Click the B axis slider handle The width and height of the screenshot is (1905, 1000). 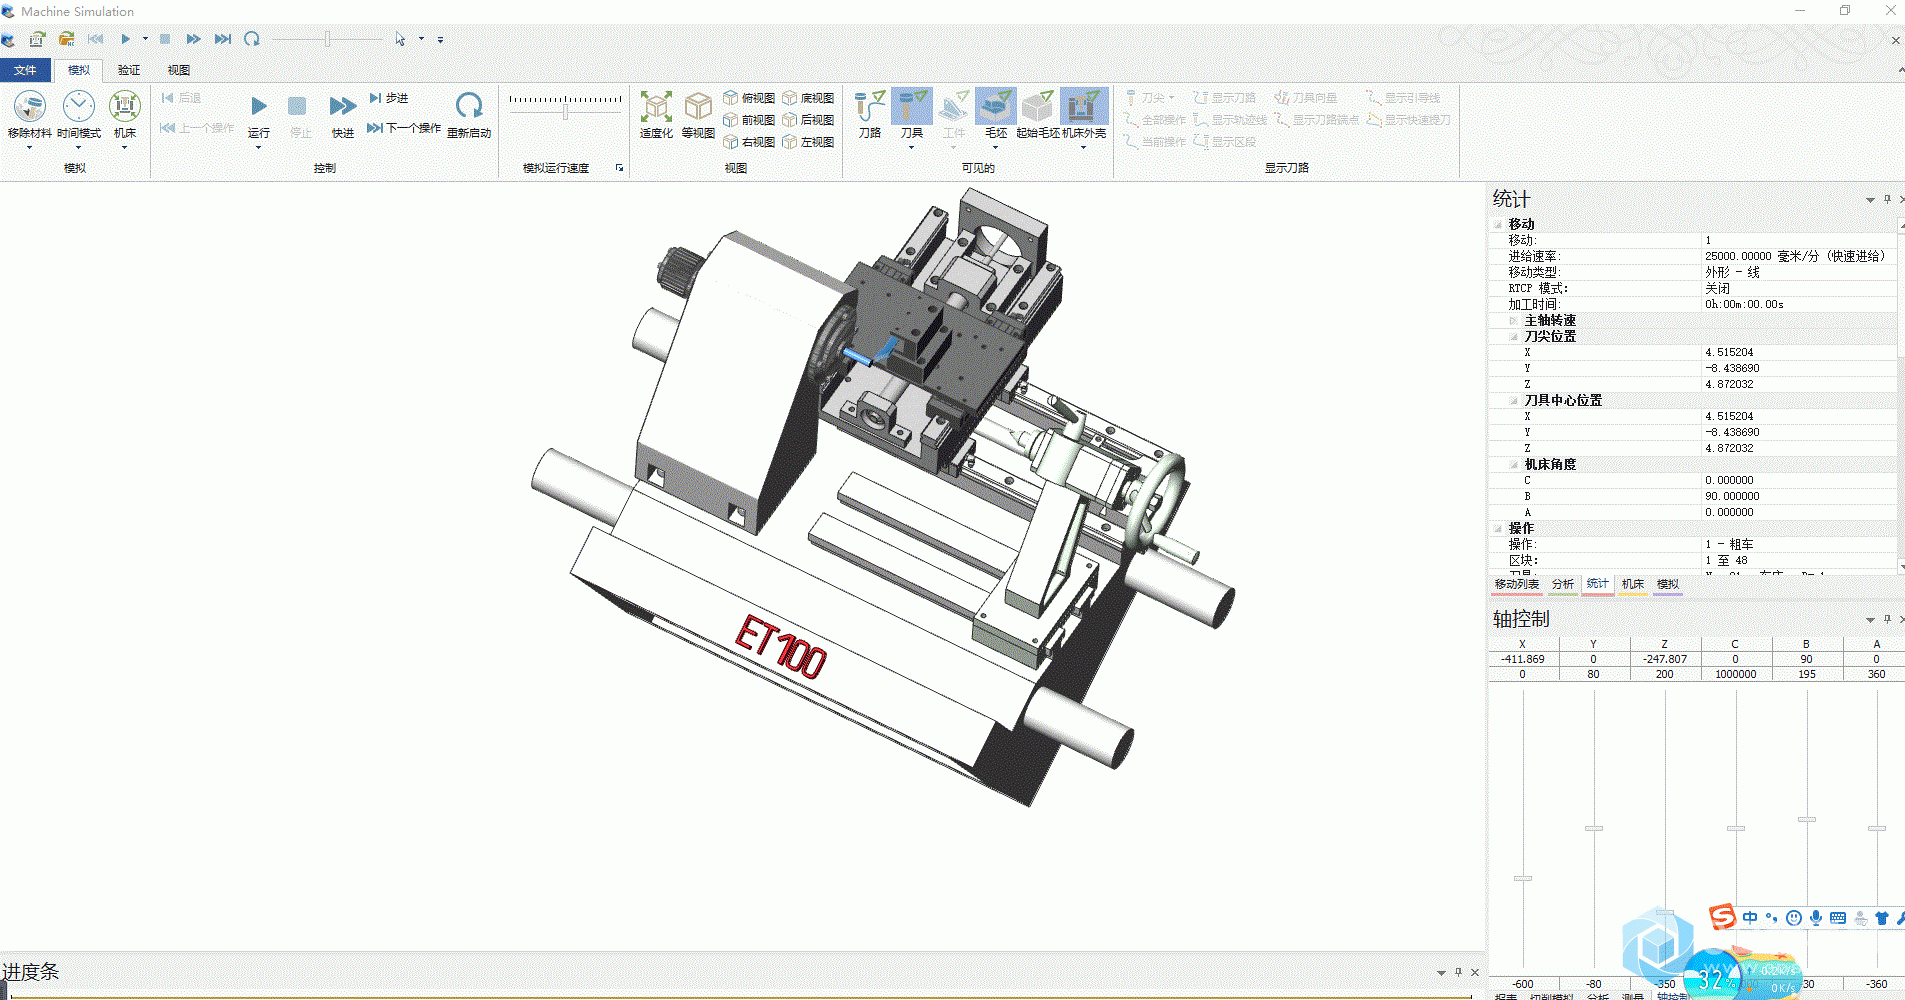[x=1807, y=819]
